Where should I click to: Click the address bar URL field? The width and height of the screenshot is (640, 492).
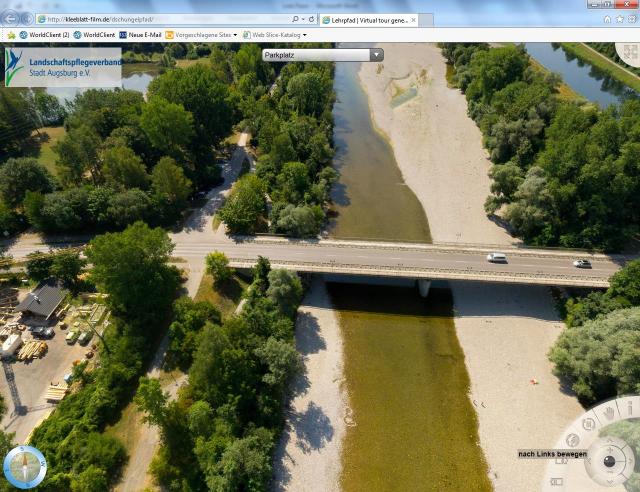160,19
